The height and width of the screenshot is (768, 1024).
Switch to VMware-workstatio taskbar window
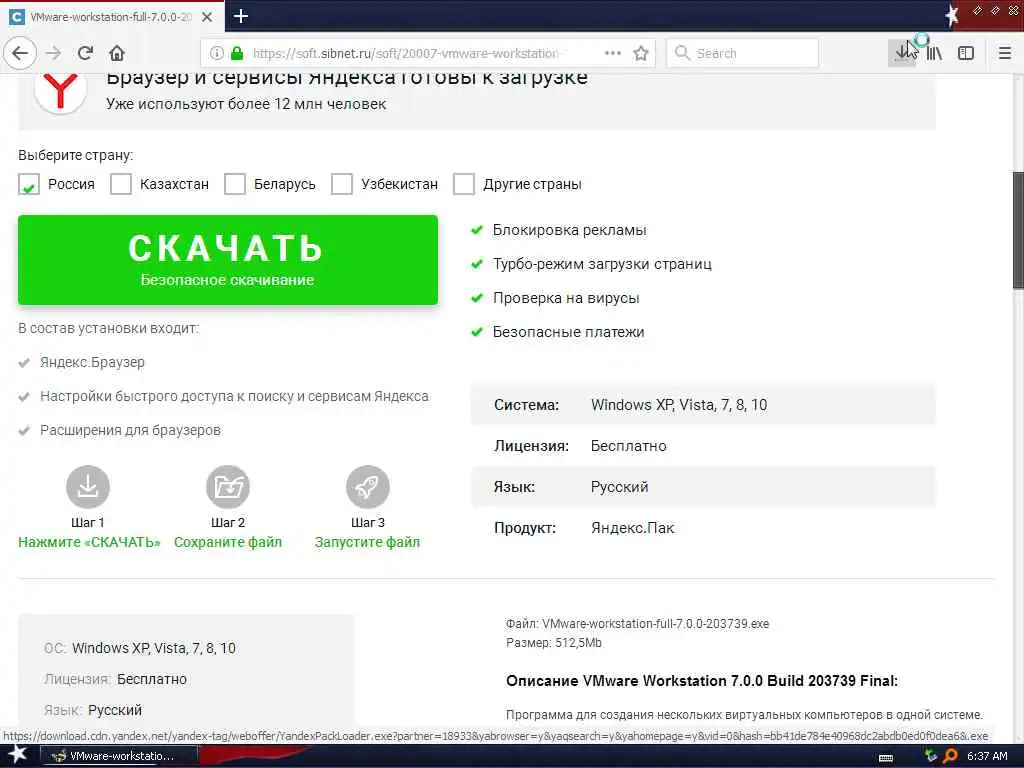coord(119,756)
